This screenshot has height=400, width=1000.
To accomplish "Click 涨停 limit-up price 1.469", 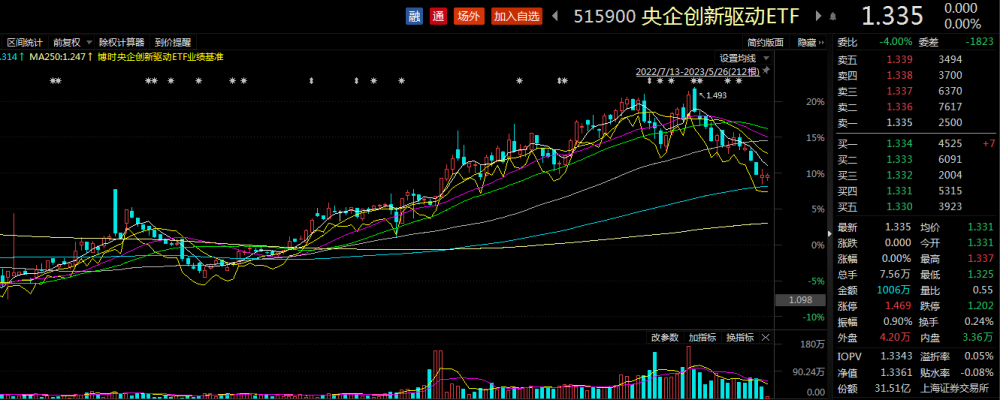I will point(897,306).
